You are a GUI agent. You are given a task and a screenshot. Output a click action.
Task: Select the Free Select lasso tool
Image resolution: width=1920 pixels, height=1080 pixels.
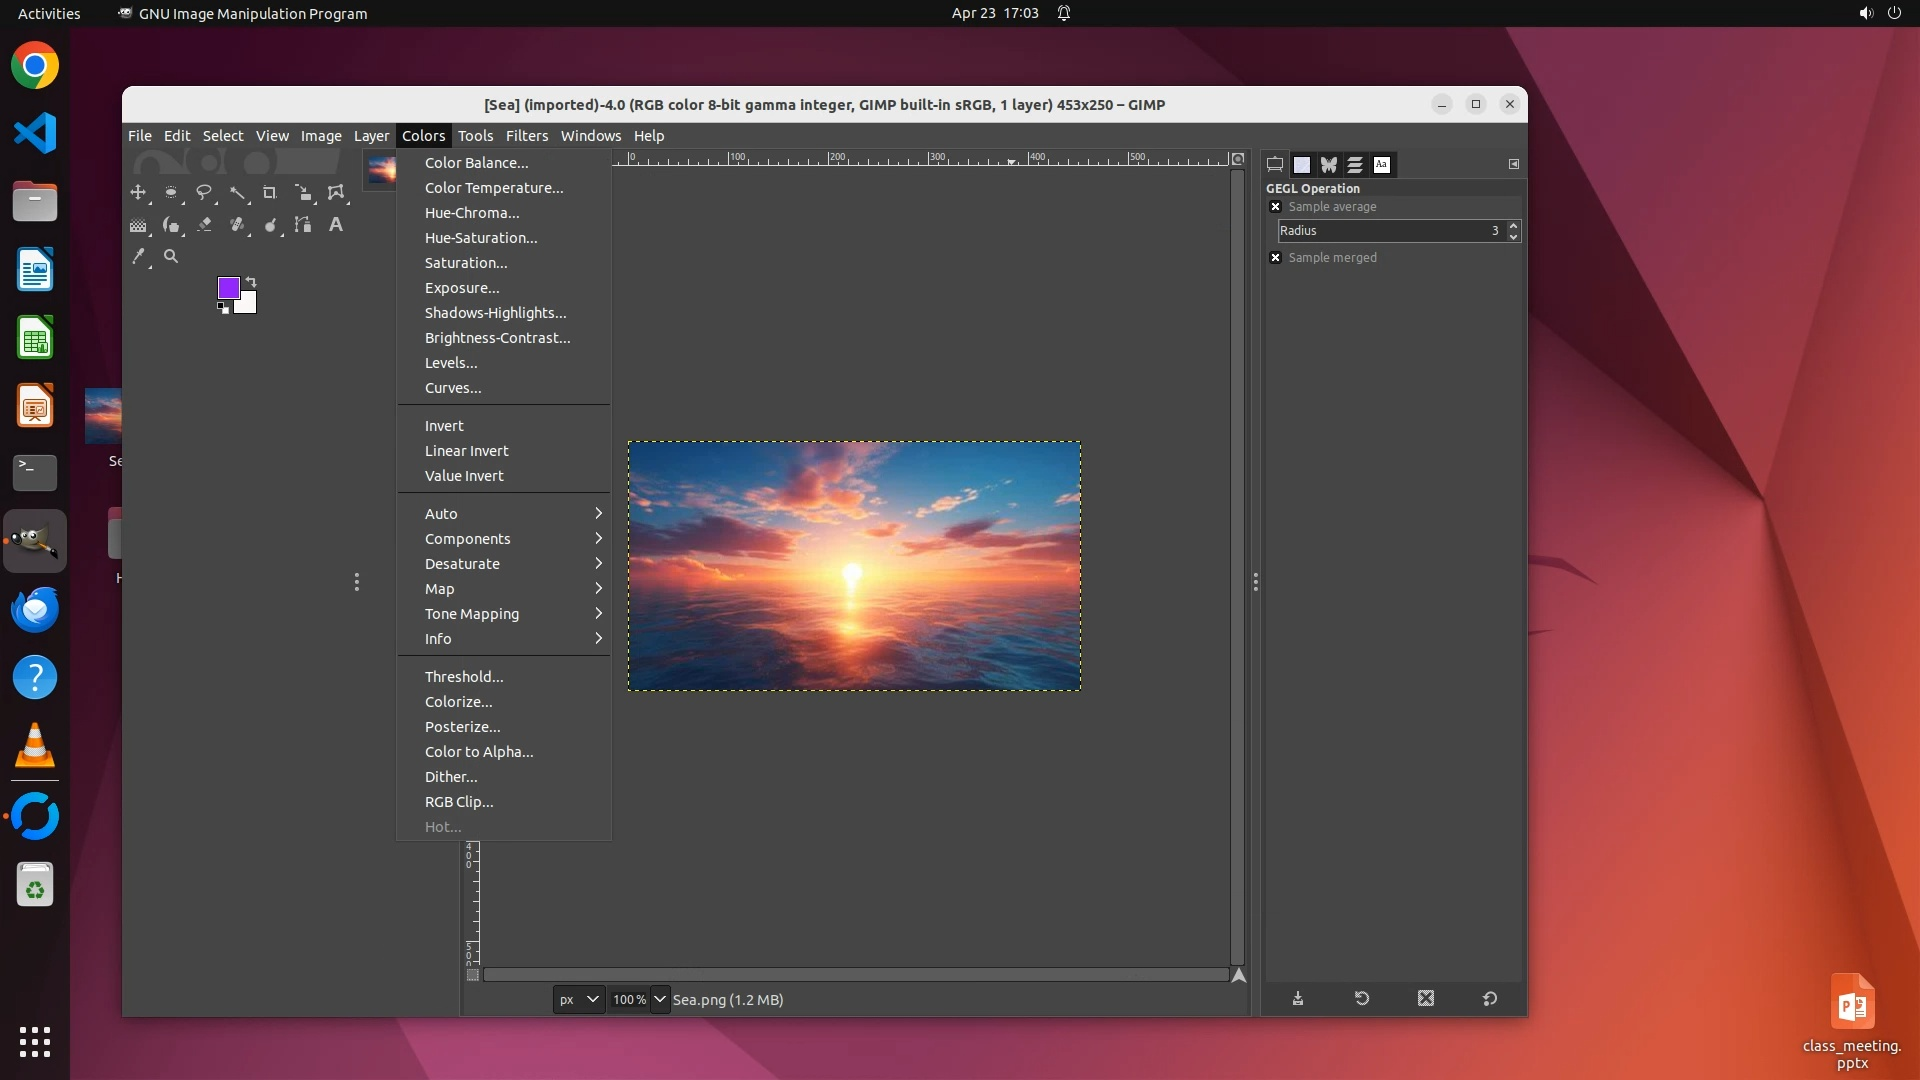[x=204, y=193]
